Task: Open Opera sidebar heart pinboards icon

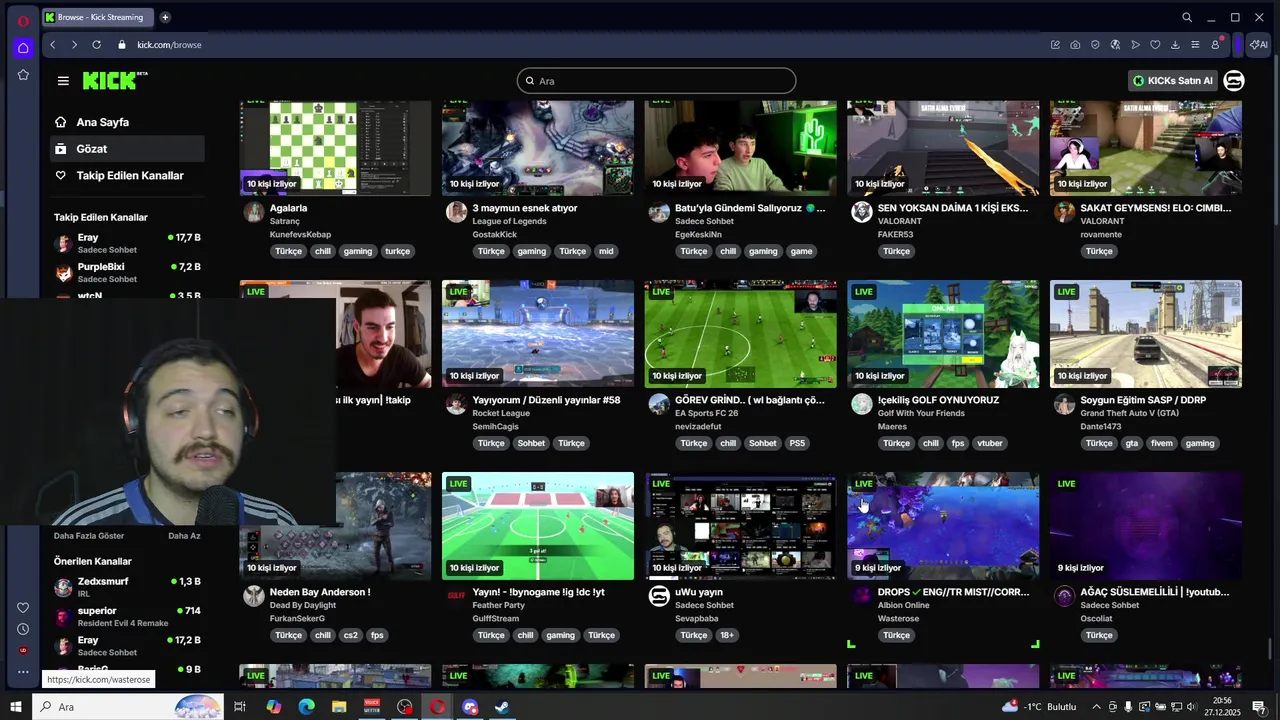Action: [x=23, y=608]
